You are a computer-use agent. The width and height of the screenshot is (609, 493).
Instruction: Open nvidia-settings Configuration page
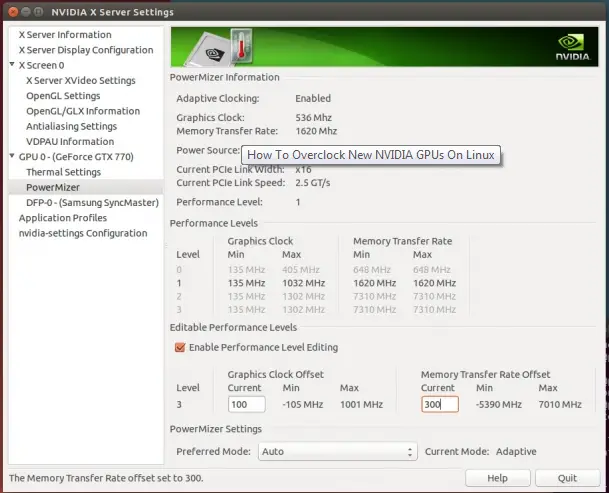(x=83, y=233)
